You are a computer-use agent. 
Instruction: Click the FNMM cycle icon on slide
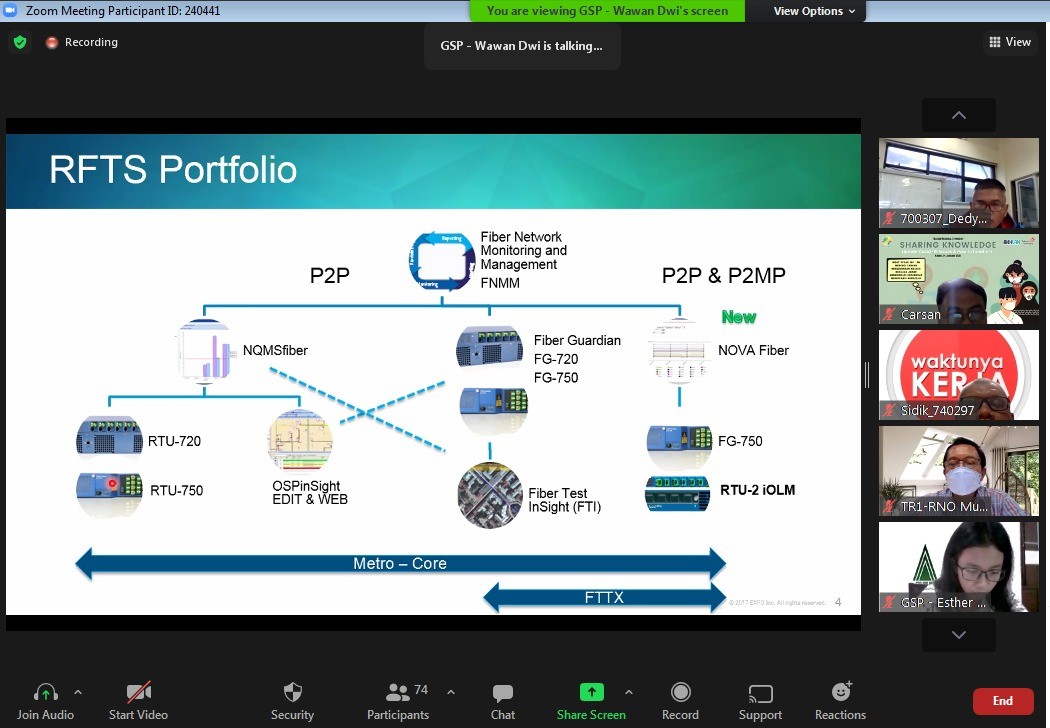441,261
